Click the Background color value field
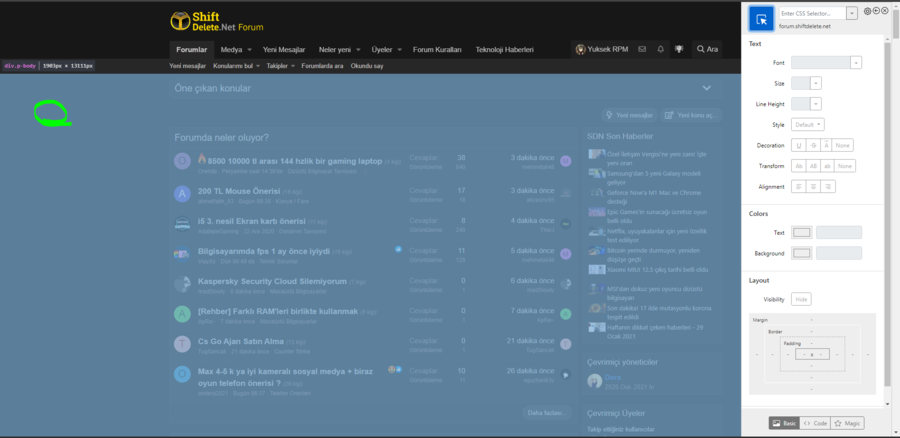The image size is (900, 438). tap(839, 253)
